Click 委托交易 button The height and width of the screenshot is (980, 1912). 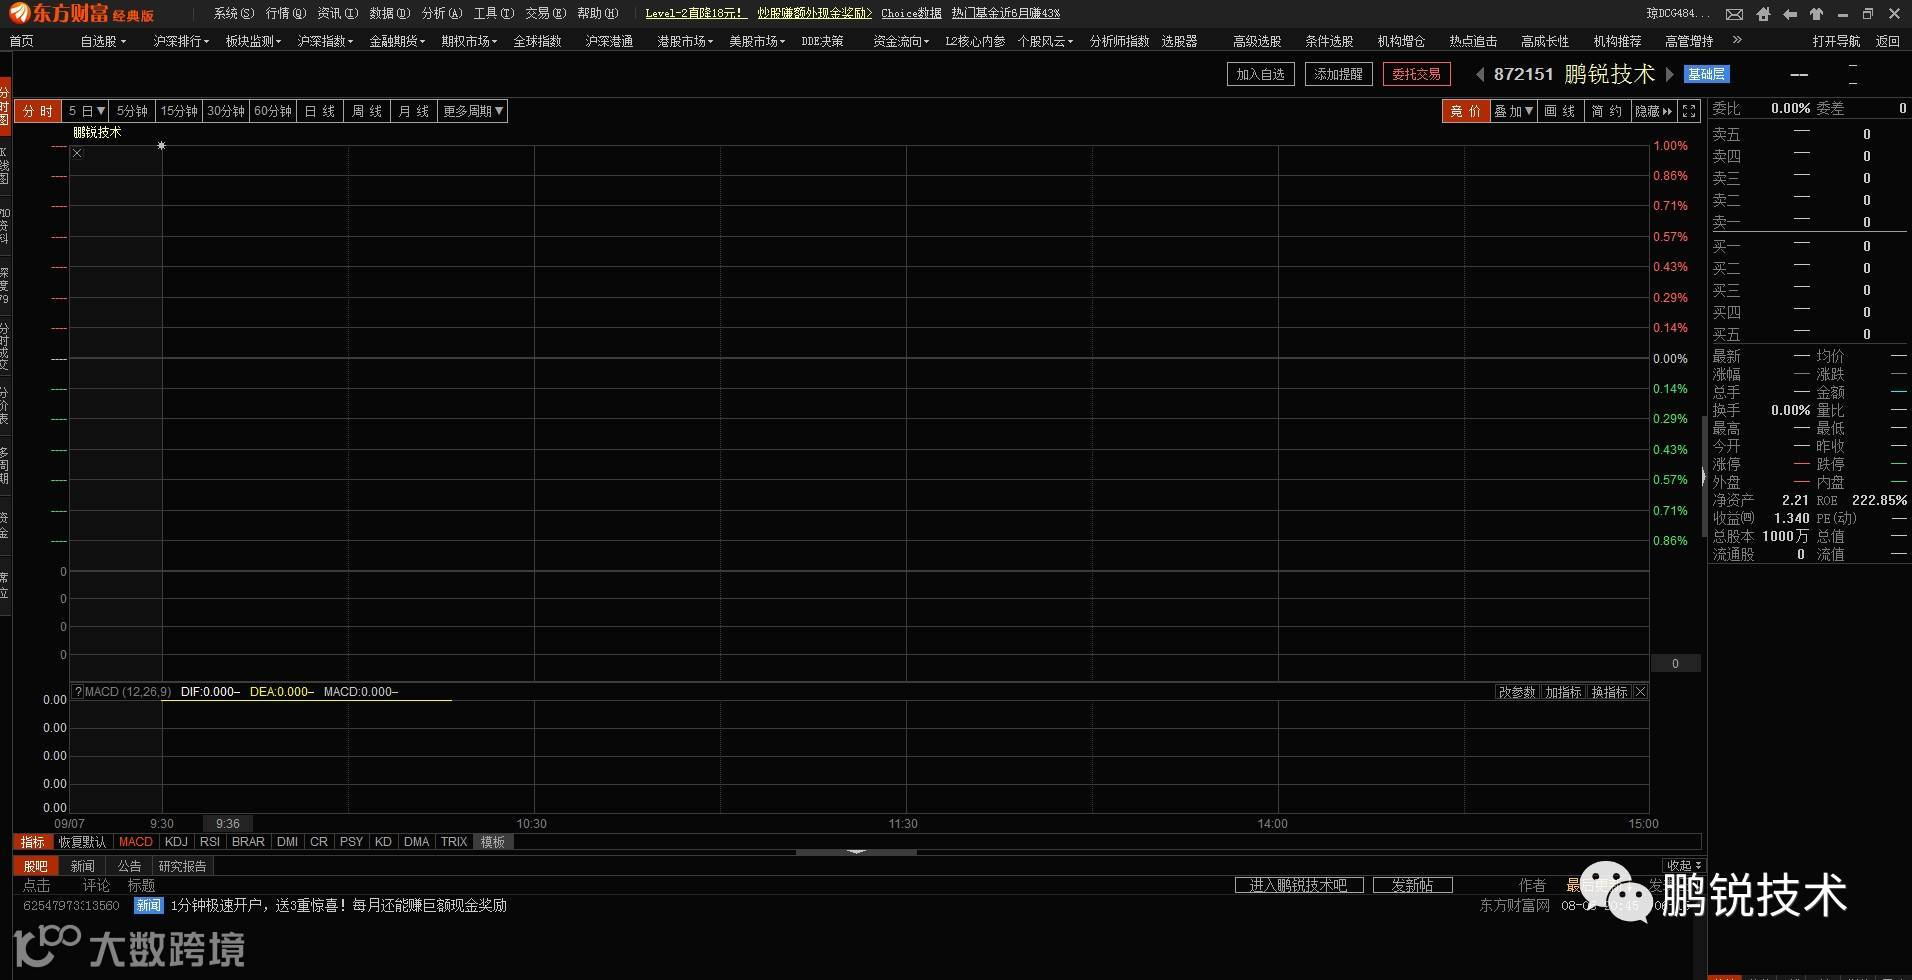(x=1416, y=74)
